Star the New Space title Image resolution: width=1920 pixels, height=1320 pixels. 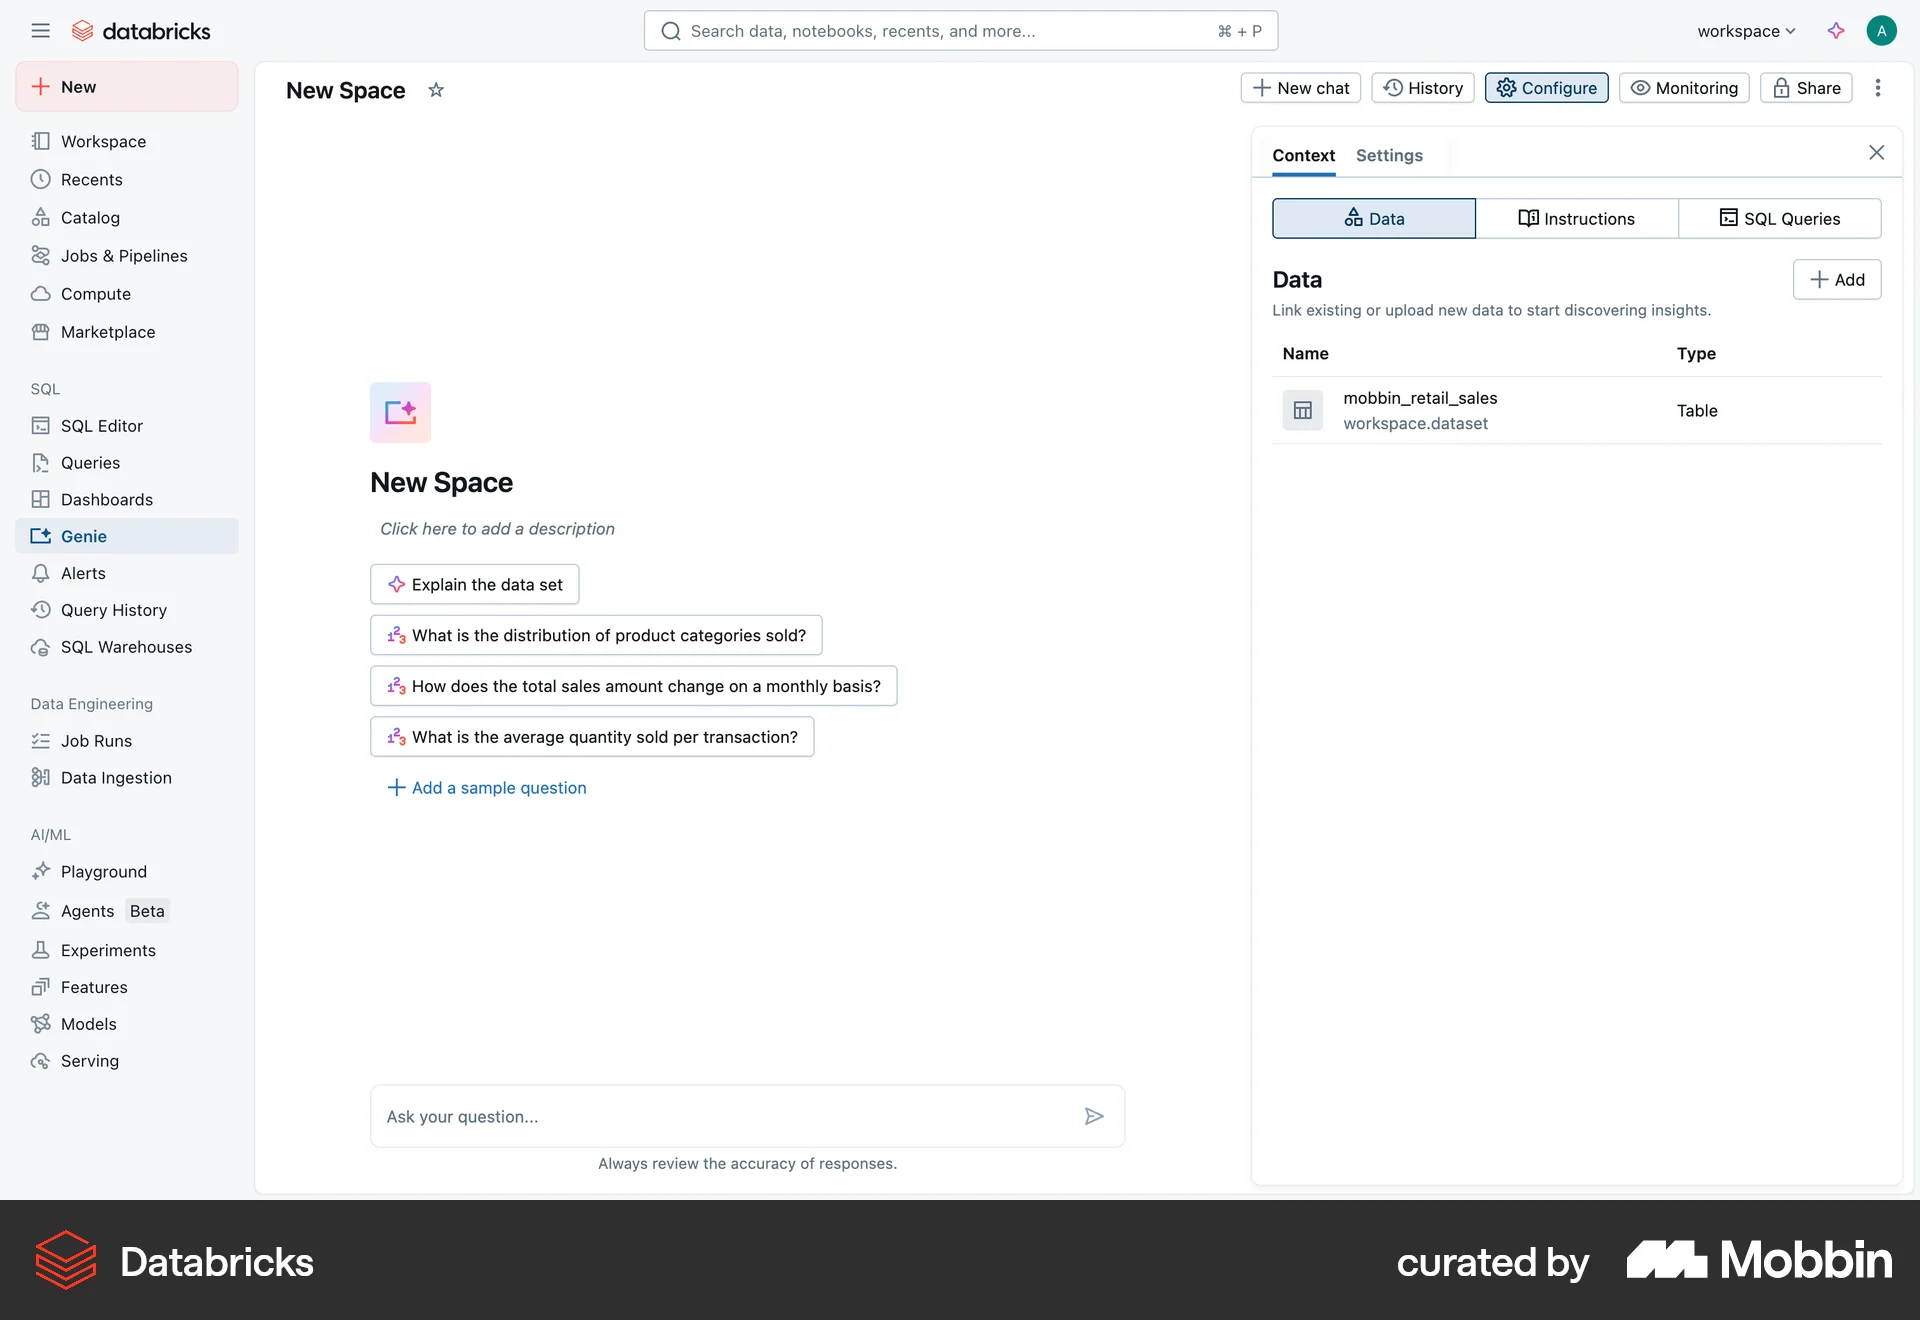click(435, 90)
